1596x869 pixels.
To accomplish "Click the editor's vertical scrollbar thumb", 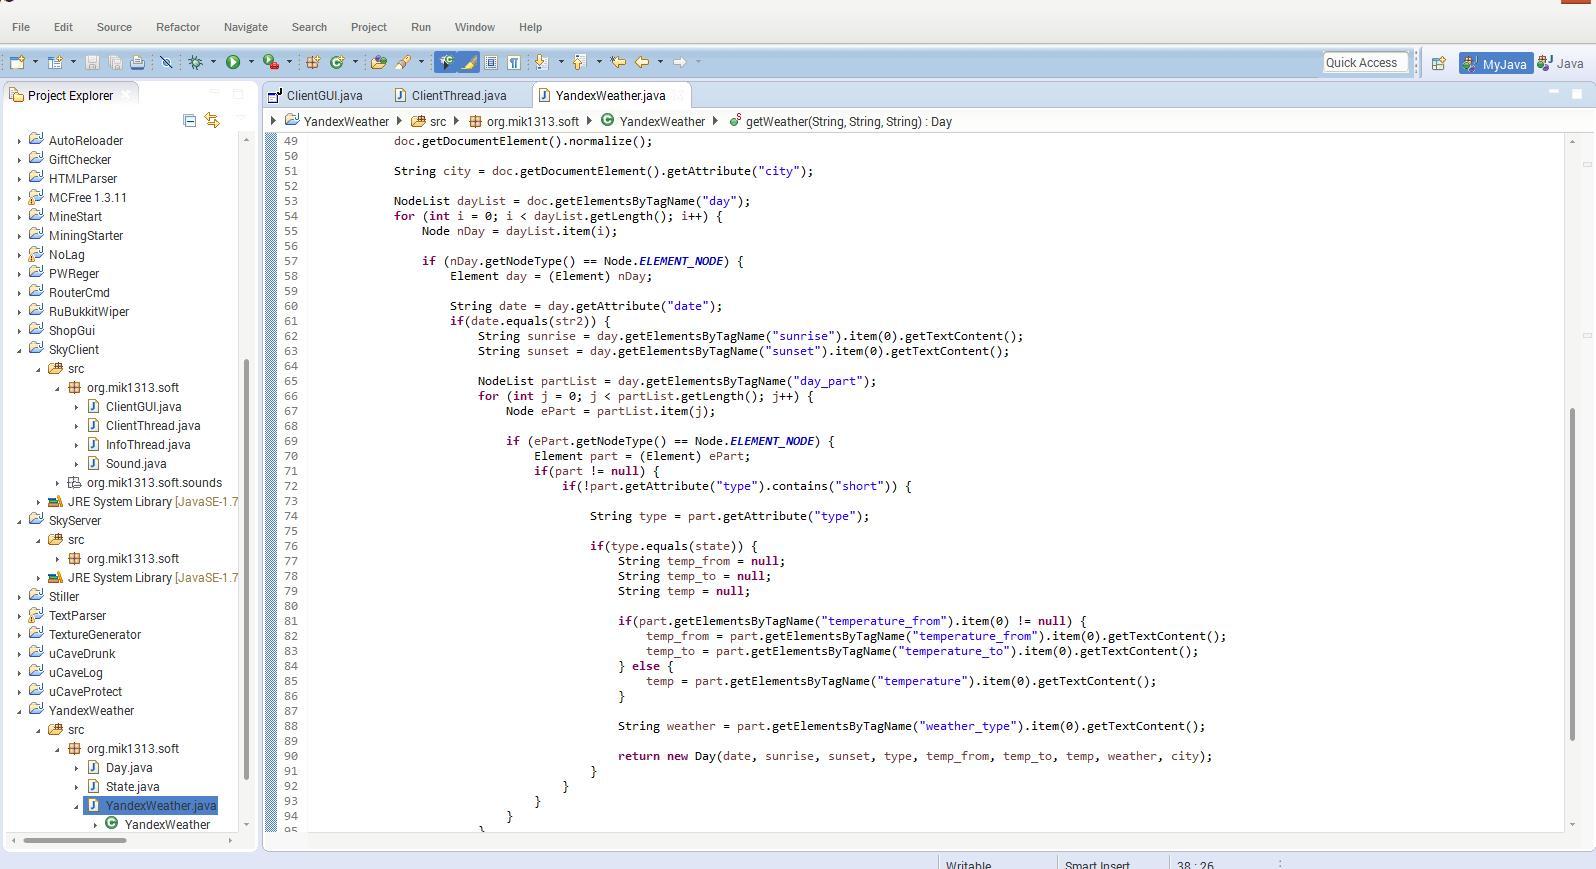I will pos(1572,573).
